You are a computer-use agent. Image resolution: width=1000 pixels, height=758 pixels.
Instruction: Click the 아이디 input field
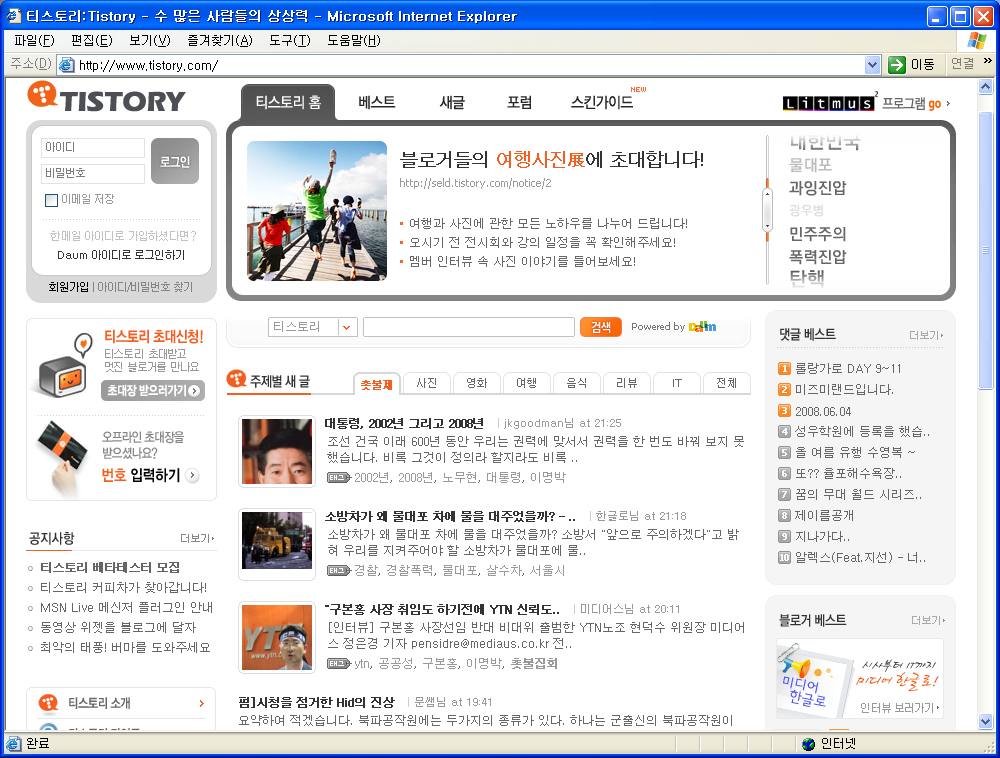coord(93,147)
